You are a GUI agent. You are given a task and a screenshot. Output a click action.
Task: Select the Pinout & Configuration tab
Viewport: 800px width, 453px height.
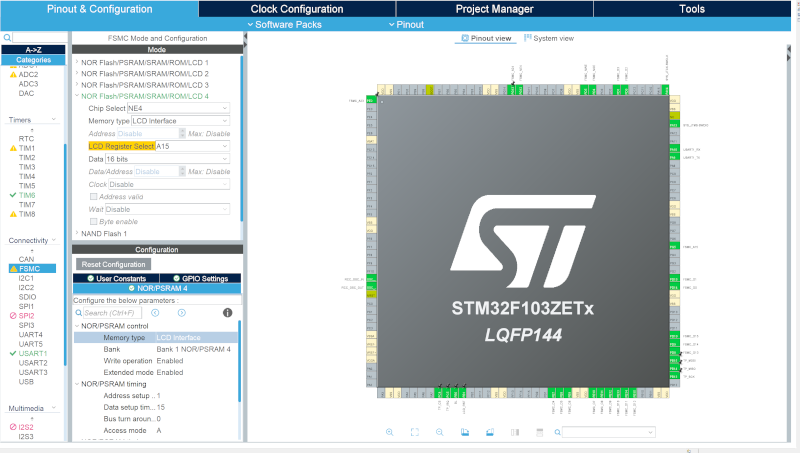click(99, 9)
